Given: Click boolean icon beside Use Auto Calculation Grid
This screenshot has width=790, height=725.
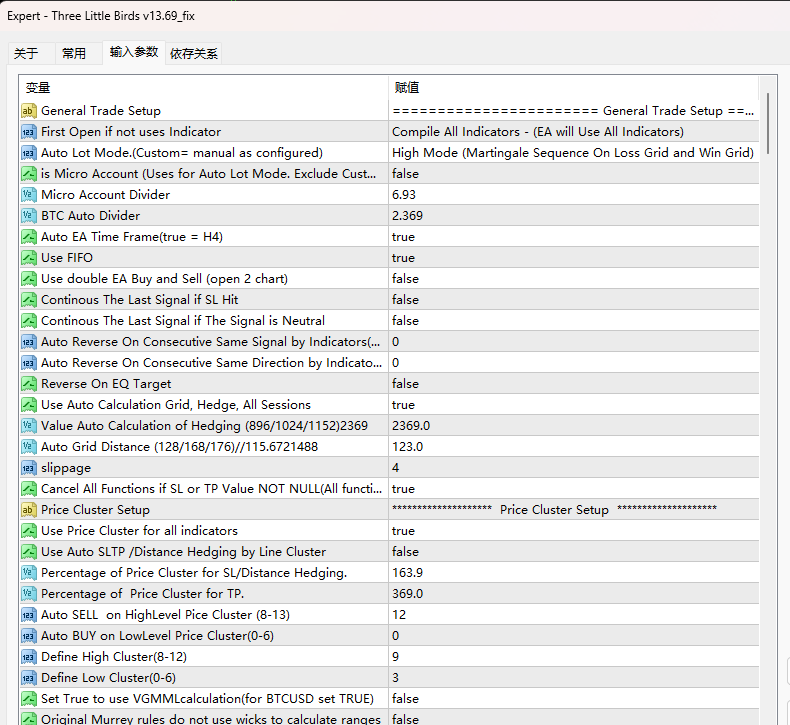Looking at the screenshot, I should click(x=29, y=405).
